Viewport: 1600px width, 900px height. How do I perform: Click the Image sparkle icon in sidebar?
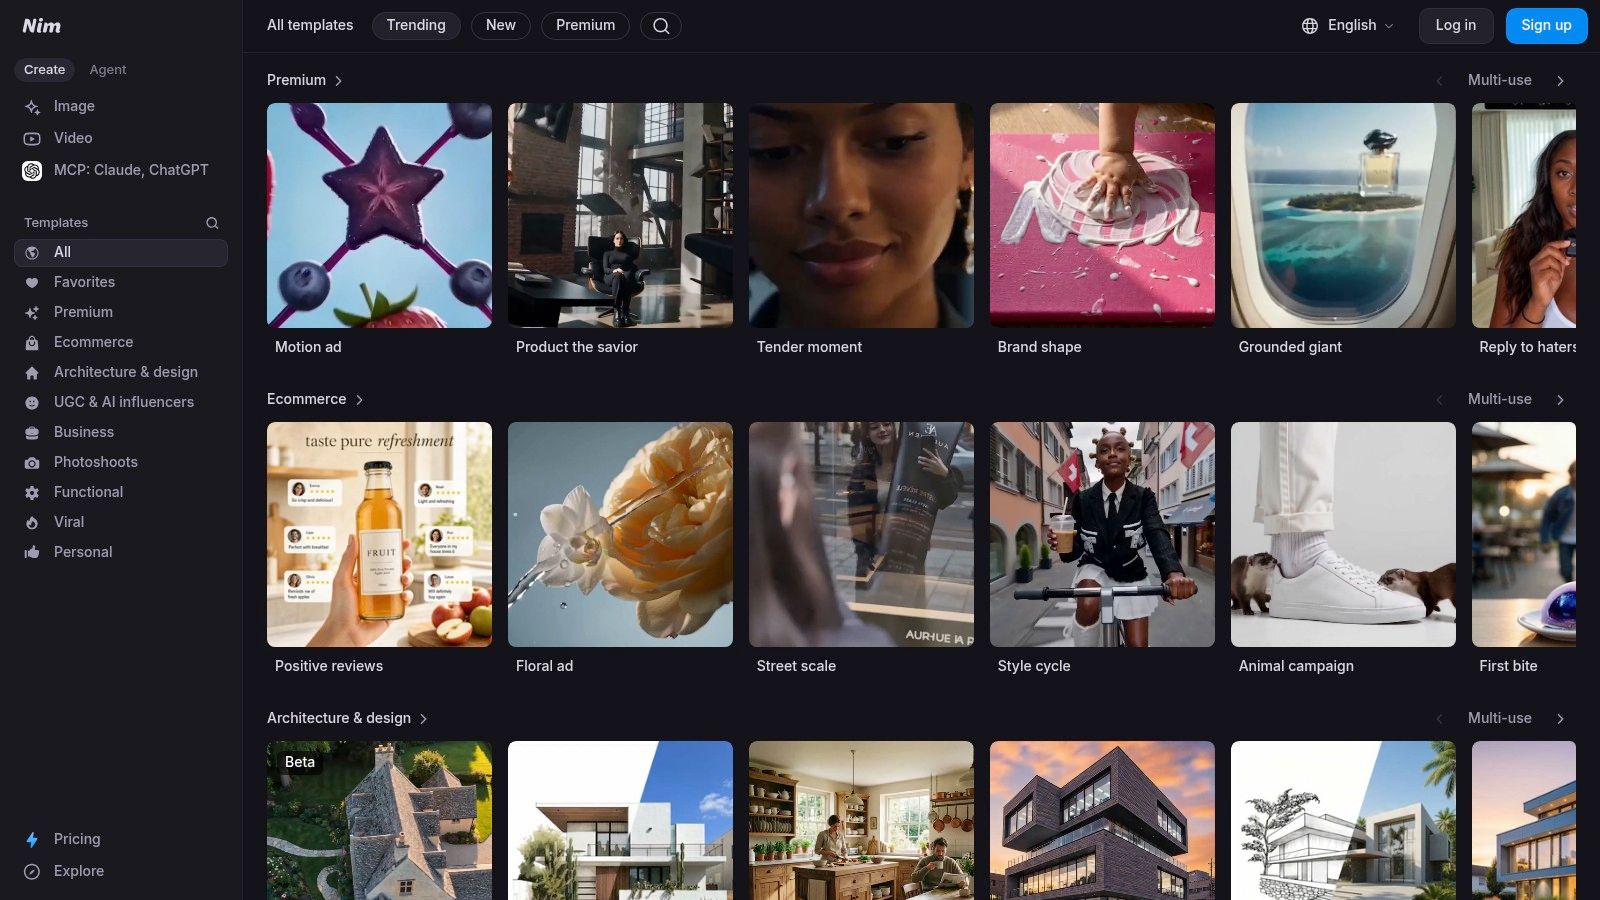tap(32, 107)
